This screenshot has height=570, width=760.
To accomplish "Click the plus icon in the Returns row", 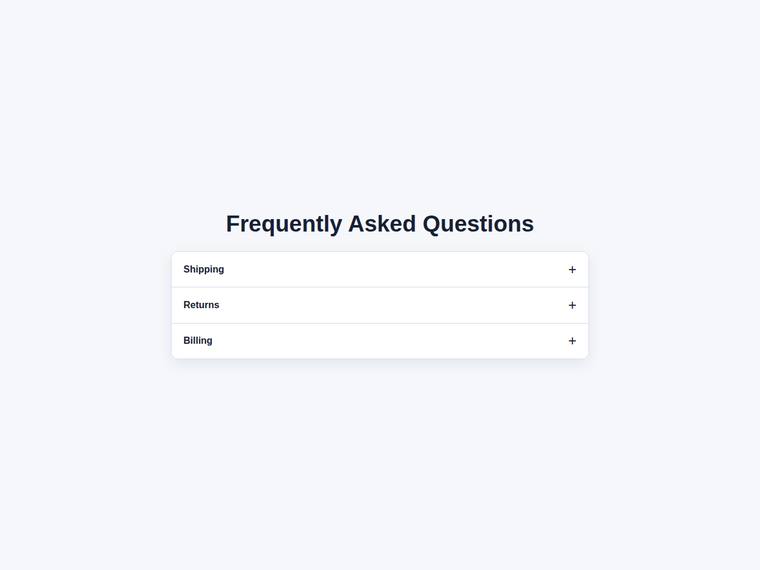I will [572, 305].
